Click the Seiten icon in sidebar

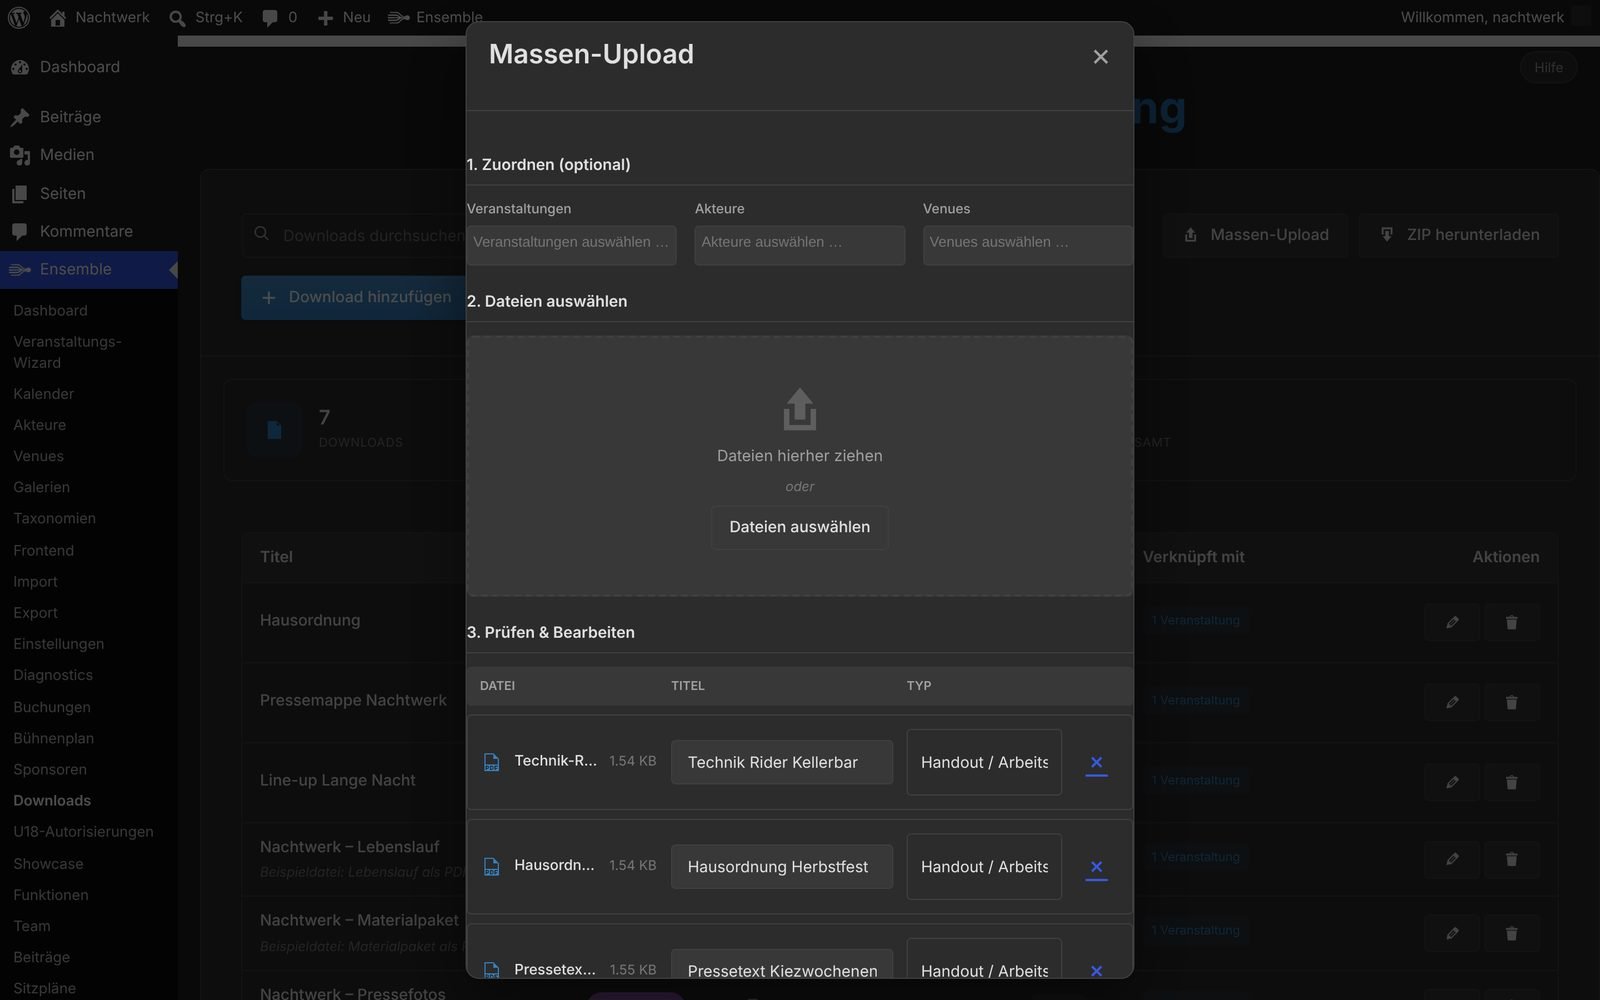[x=20, y=194]
